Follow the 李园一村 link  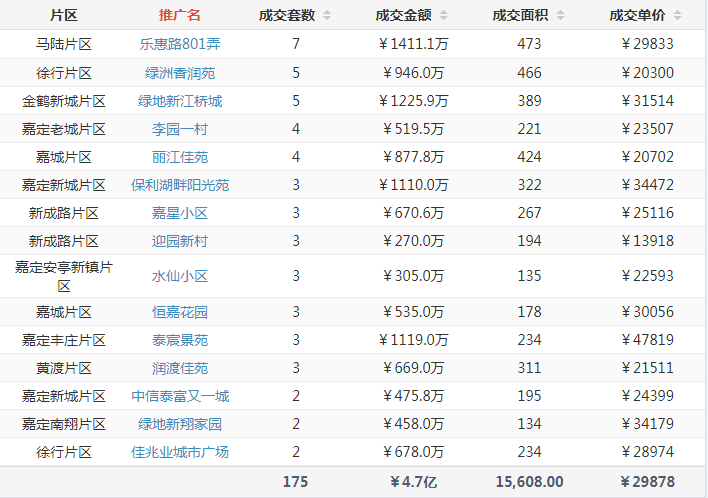click(180, 129)
